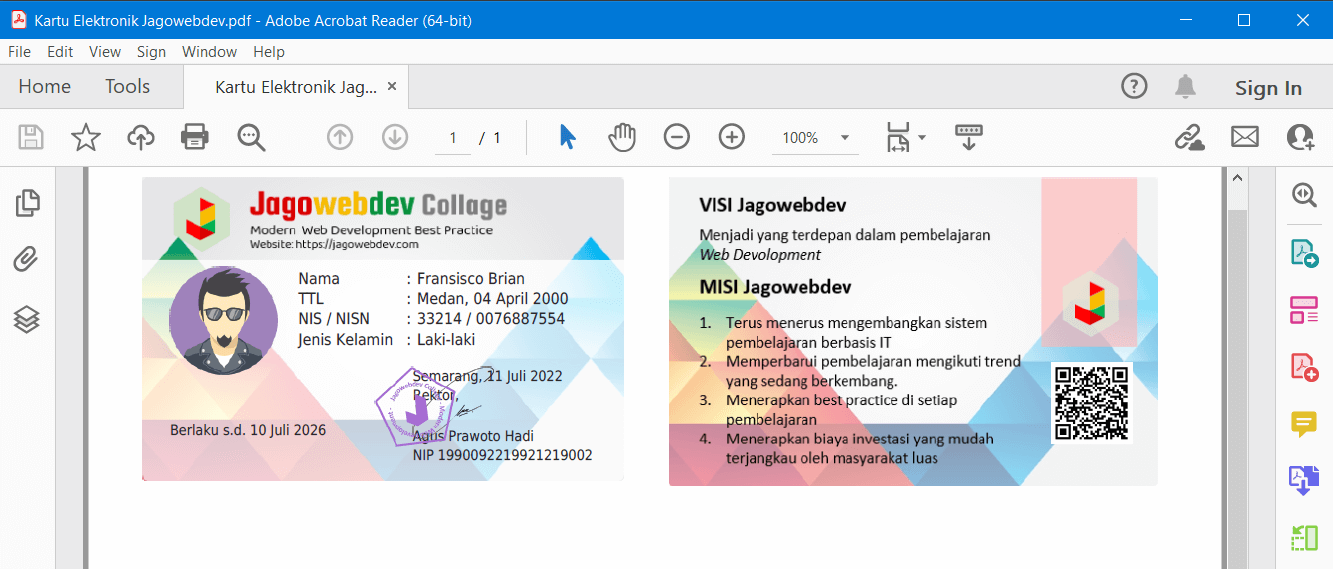This screenshot has height=569, width=1333.
Task: Click the read mode keyboard icon
Action: 969,137
